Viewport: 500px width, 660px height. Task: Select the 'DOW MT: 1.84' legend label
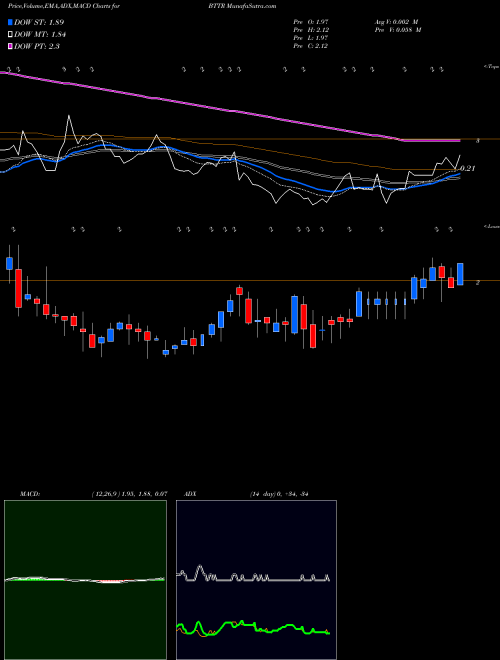coord(40,34)
